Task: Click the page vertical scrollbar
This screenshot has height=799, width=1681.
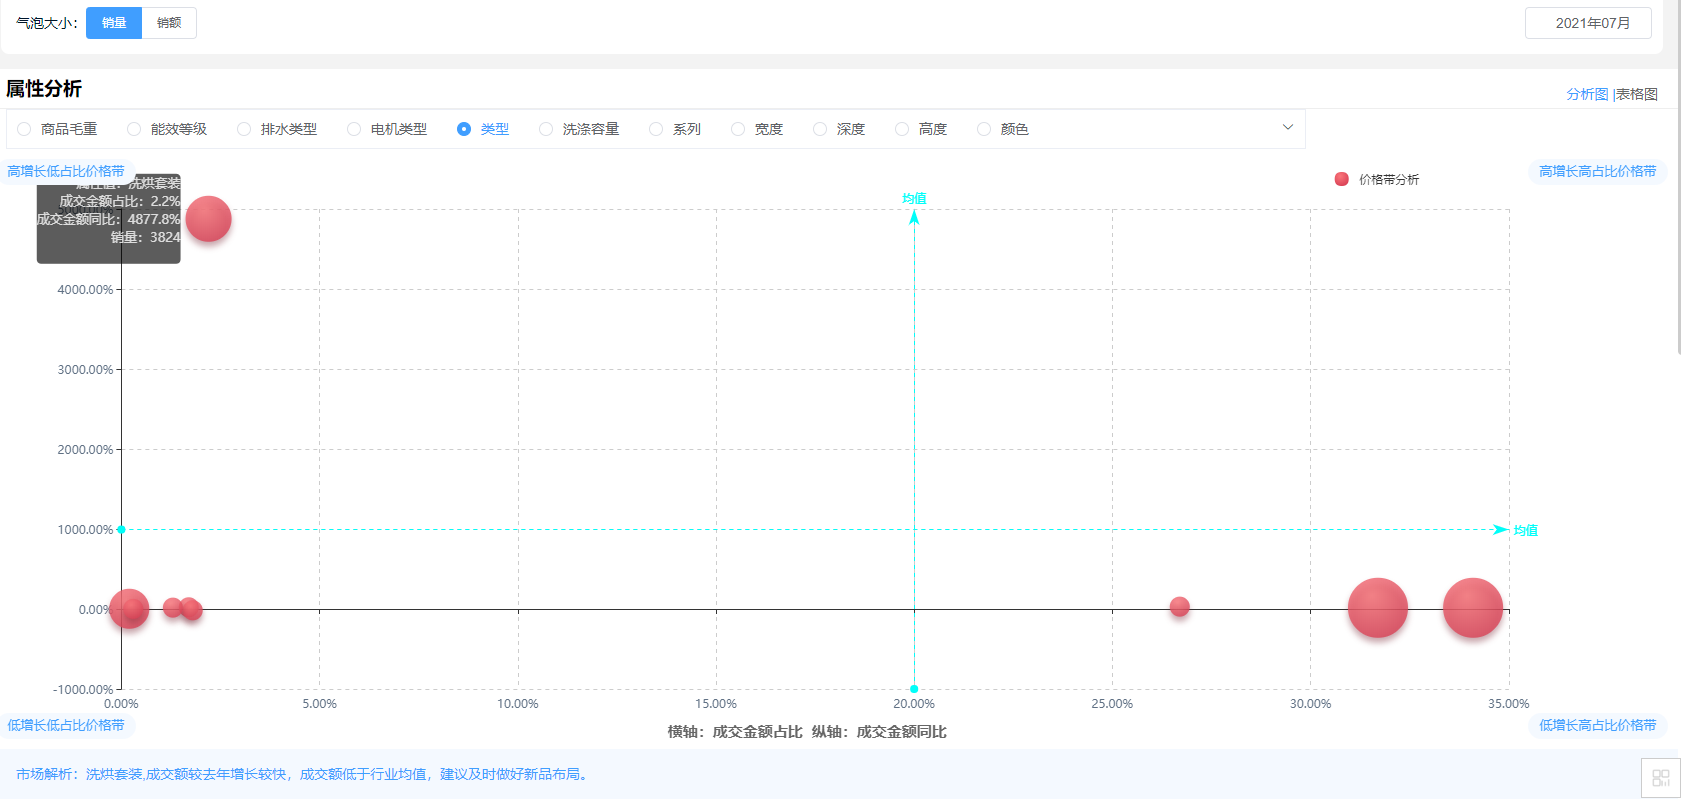Action: click(1678, 177)
